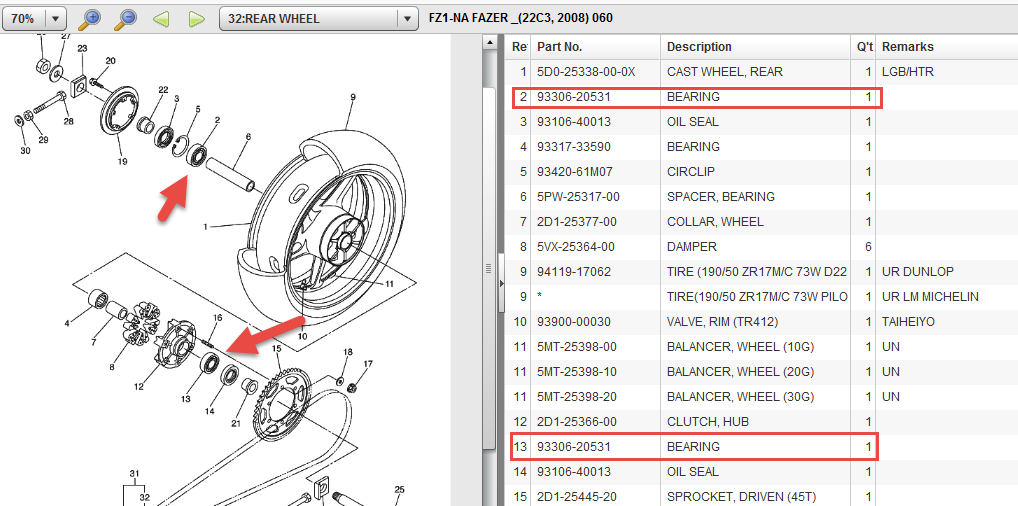Image resolution: width=1018 pixels, height=506 pixels.
Task: Expand the 32:REAR WHEEL section dropdown
Action: pyautogui.click(x=406, y=18)
